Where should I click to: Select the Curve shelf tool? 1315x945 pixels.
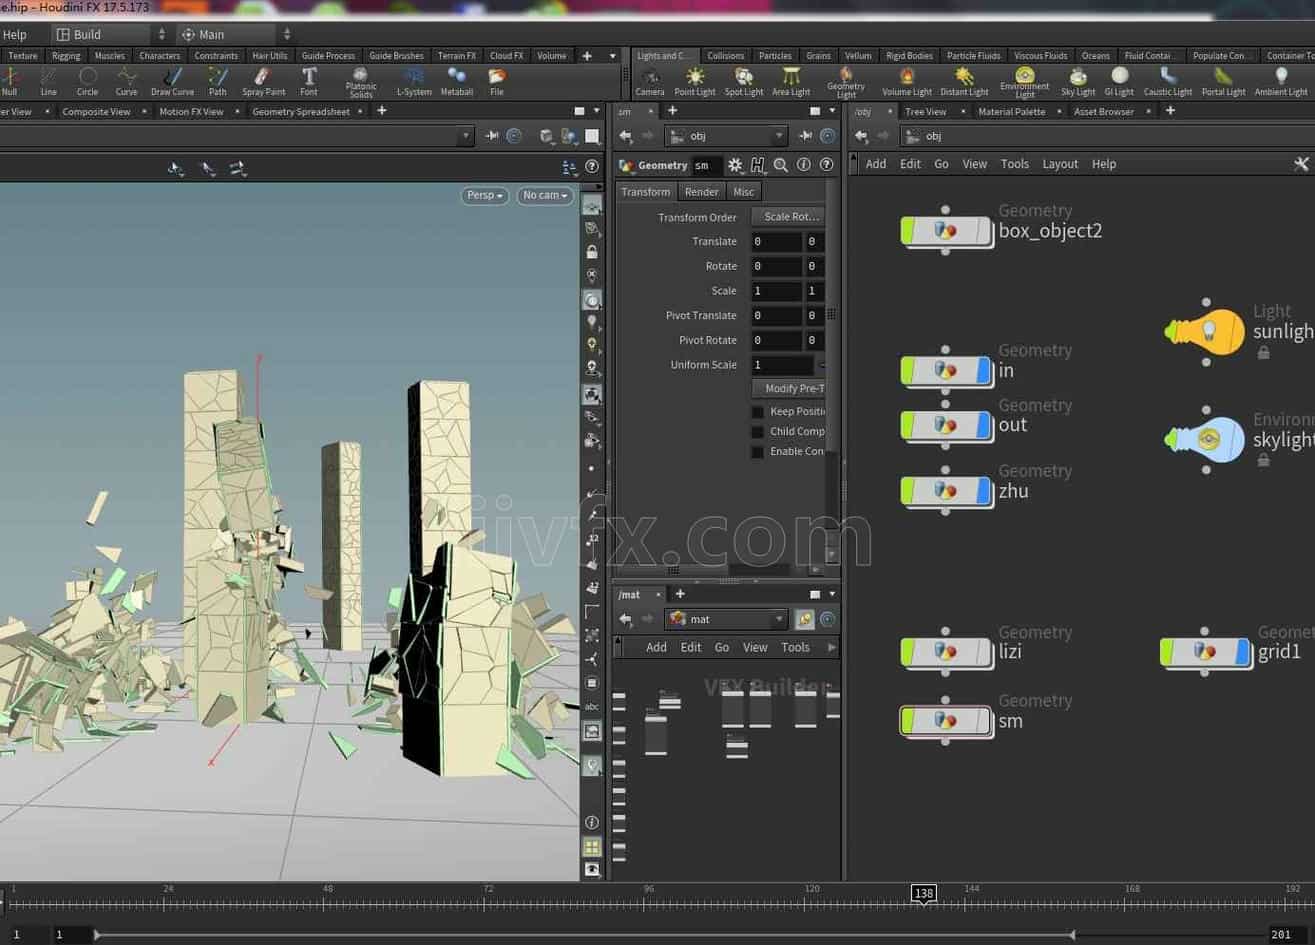pyautogui.click(x=126, y=82)
